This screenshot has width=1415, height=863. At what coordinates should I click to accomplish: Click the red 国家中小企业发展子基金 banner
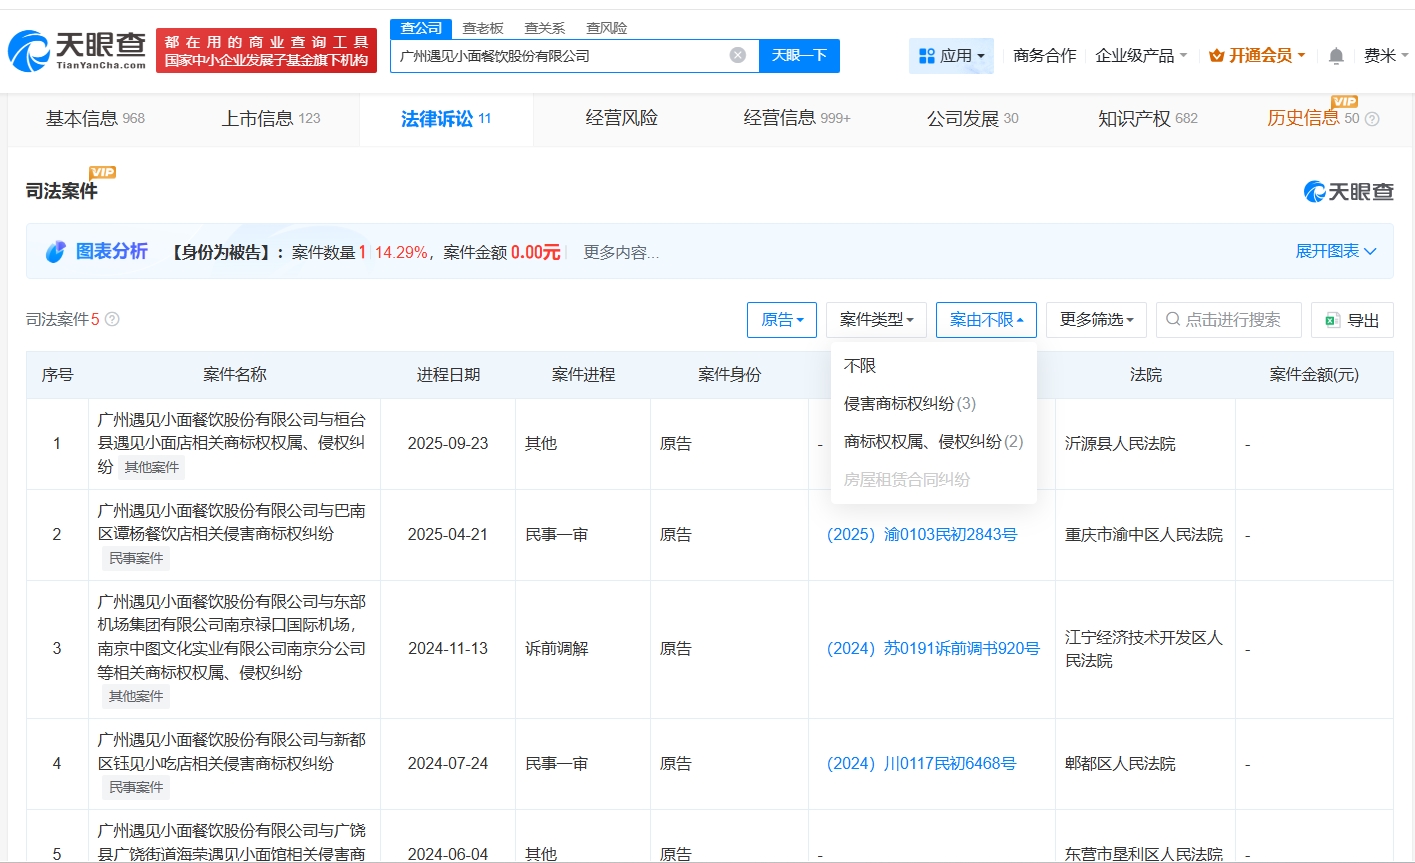click(266, 50)
